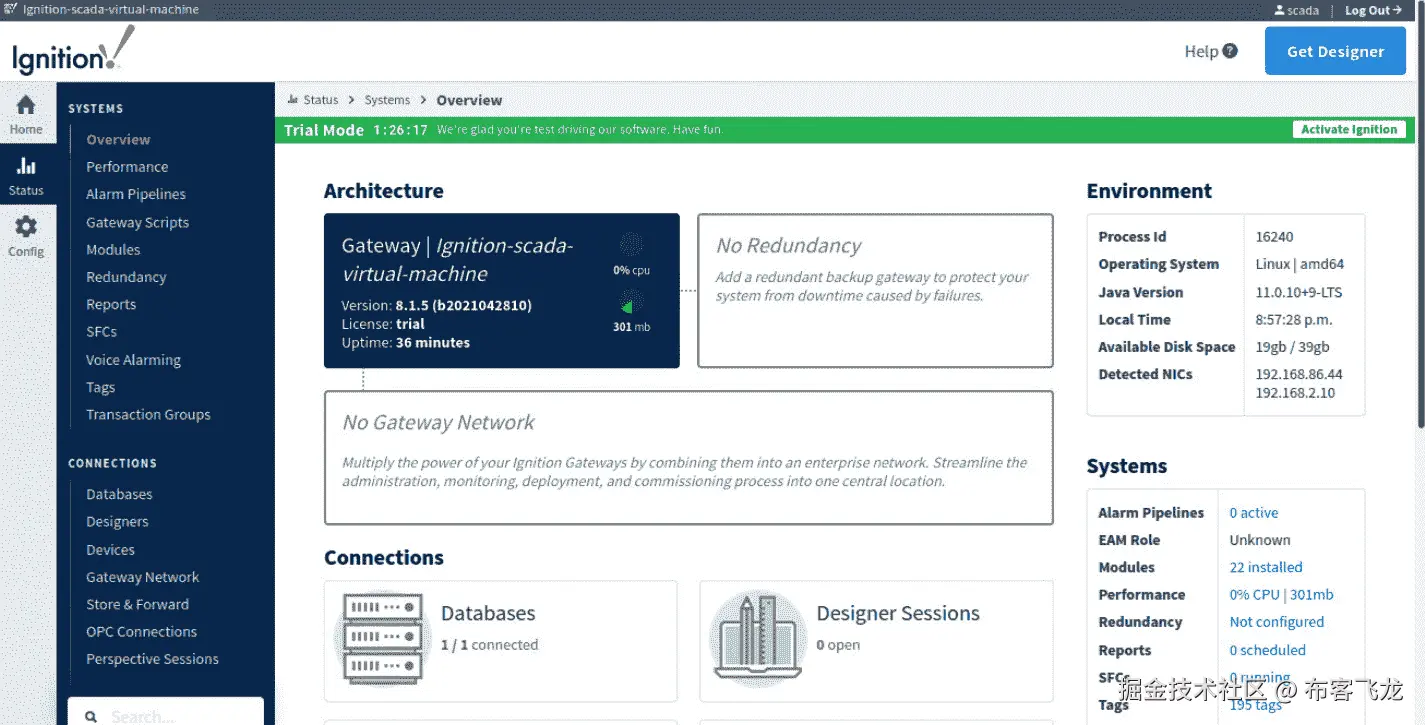Click the Operating System Linux | amd64 value
Screen dimensions: 1425x725
pyautogui.click(x=1300, y=264)
